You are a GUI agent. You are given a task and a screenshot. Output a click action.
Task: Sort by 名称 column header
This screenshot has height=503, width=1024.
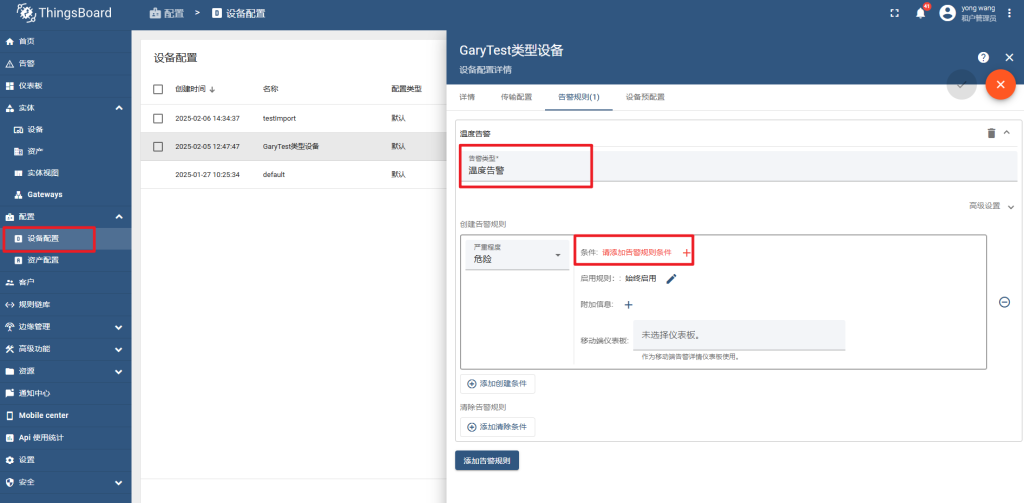[270, 89]
